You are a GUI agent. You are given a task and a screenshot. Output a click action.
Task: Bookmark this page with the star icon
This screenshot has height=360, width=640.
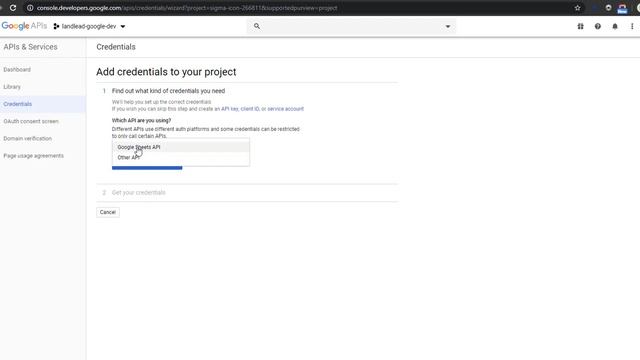click(x=577, y=8)
